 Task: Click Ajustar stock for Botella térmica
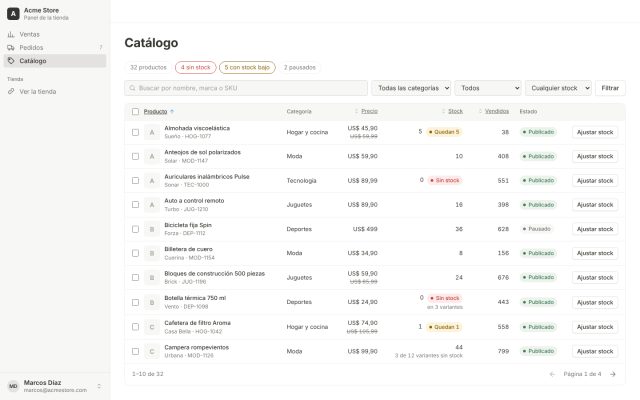coord(595,302)
